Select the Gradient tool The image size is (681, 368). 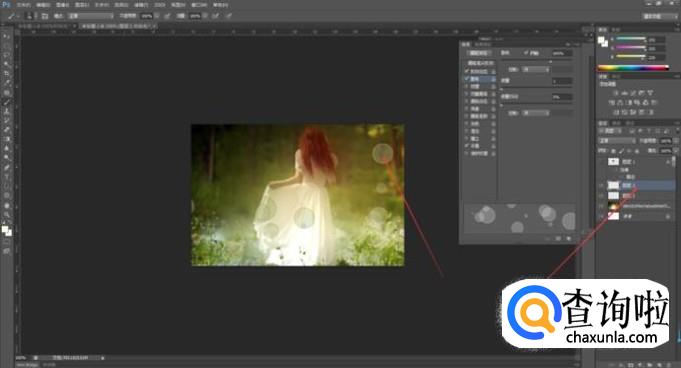click(x=7, y=139)
